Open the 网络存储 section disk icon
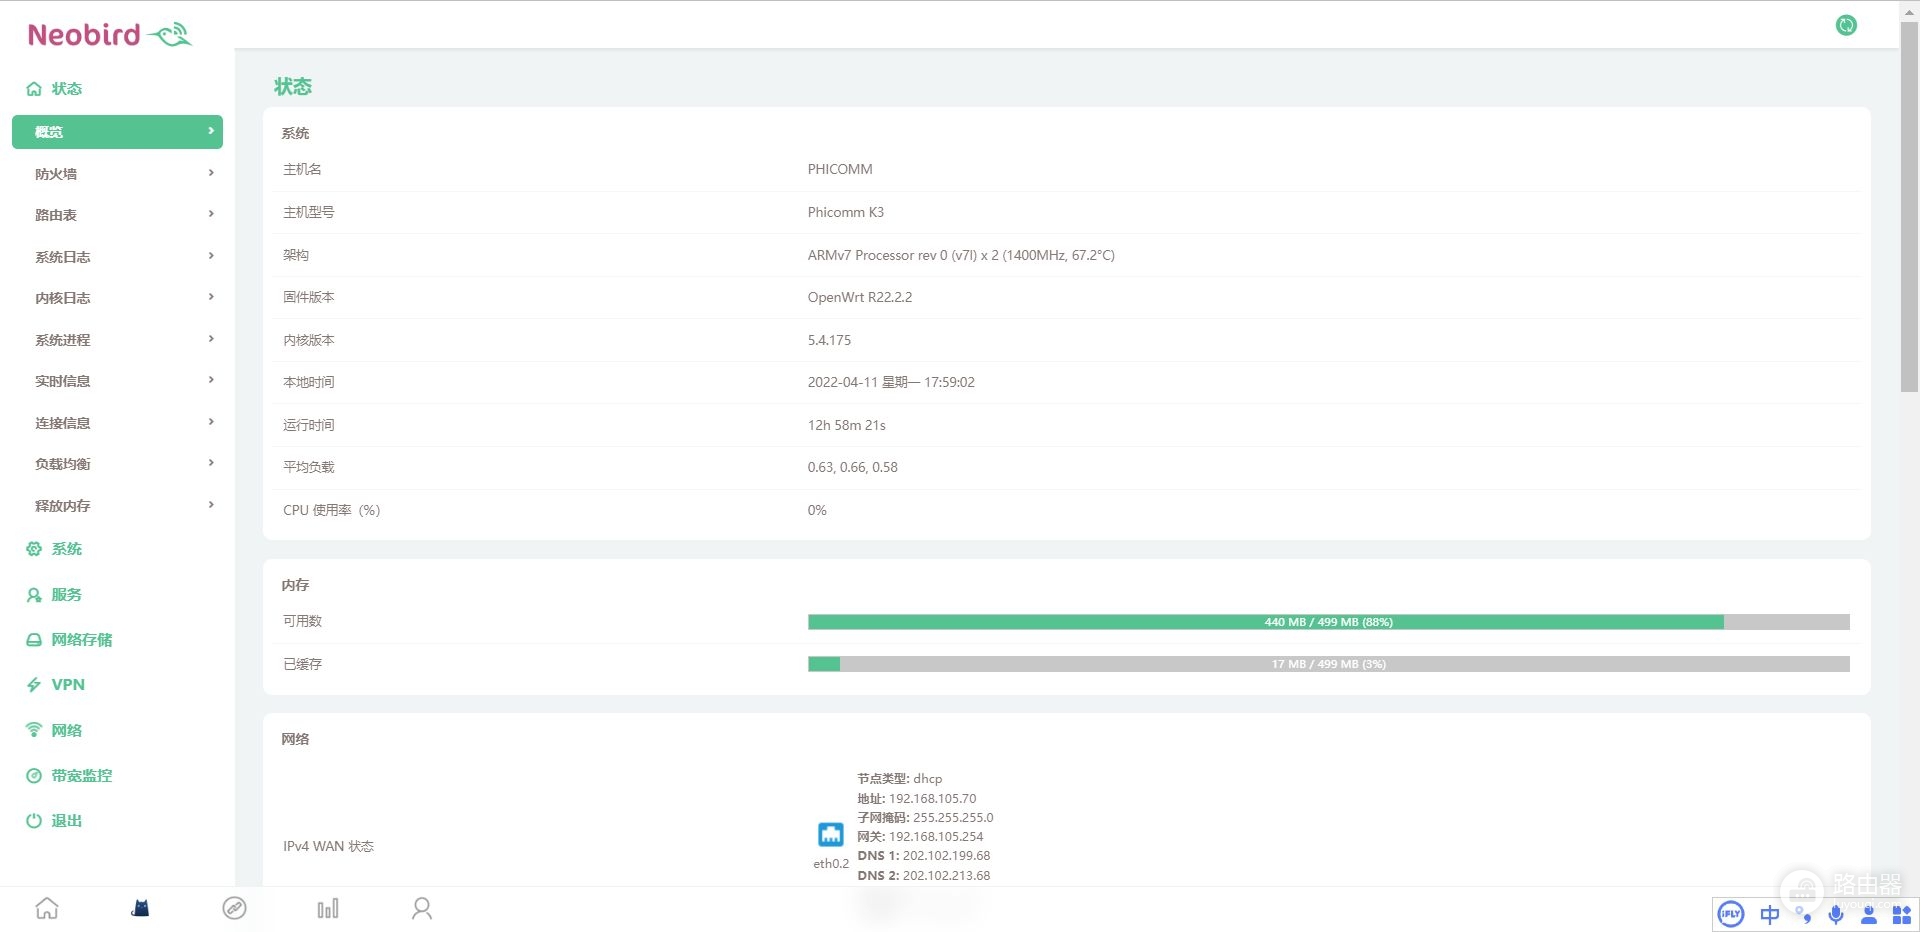 34,640
